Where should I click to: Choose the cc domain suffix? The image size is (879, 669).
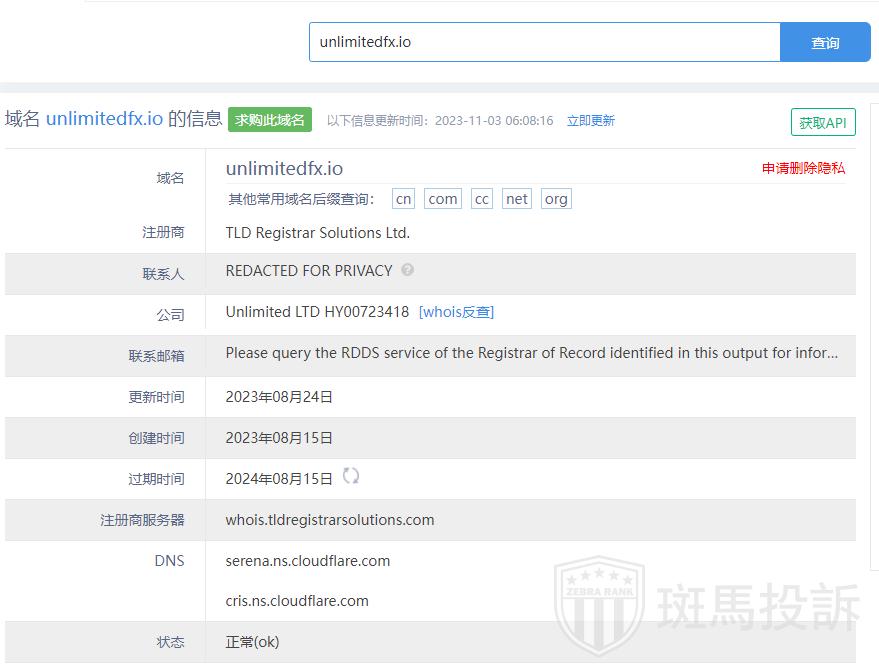click(x=482, y=199)
